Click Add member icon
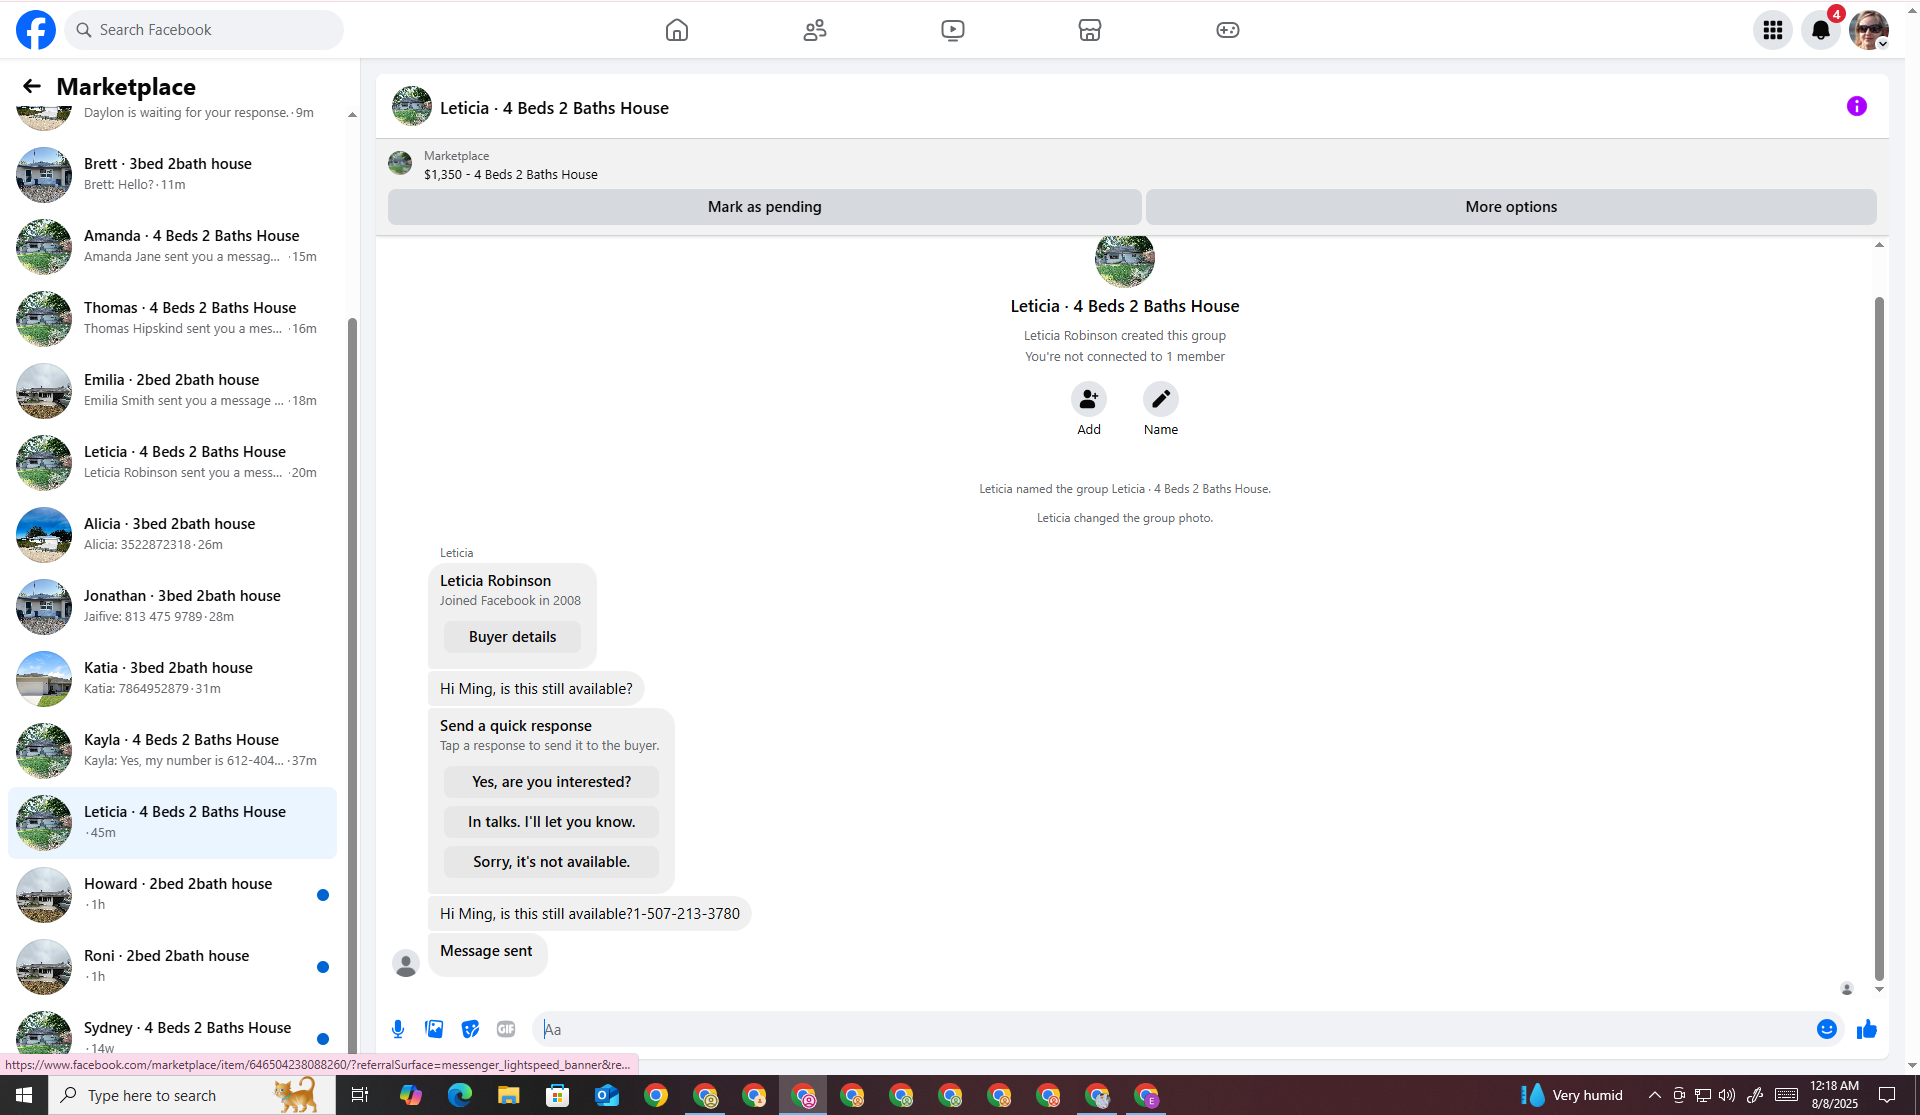The height and width of the screenshot is (1115, 1920). point(1088,399)
